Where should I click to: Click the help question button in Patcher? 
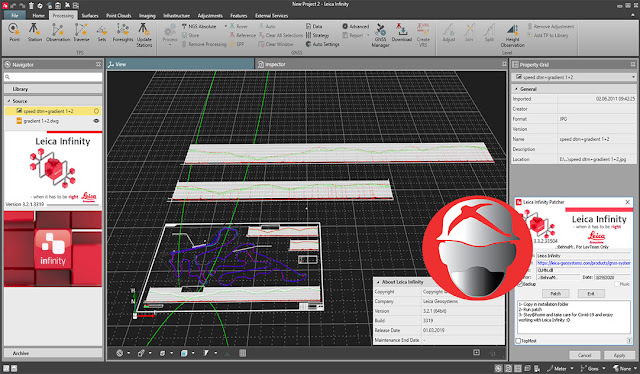click(x=629, y=341)
